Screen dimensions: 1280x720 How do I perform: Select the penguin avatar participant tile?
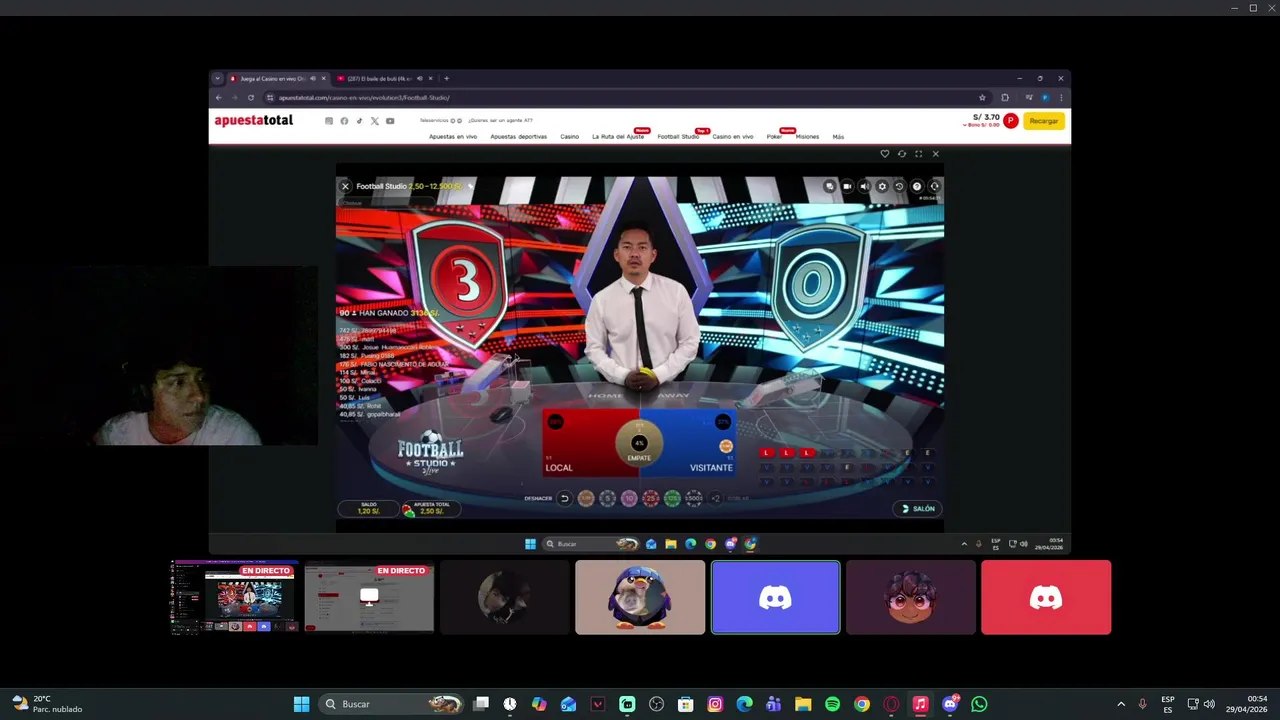(640, 597)
